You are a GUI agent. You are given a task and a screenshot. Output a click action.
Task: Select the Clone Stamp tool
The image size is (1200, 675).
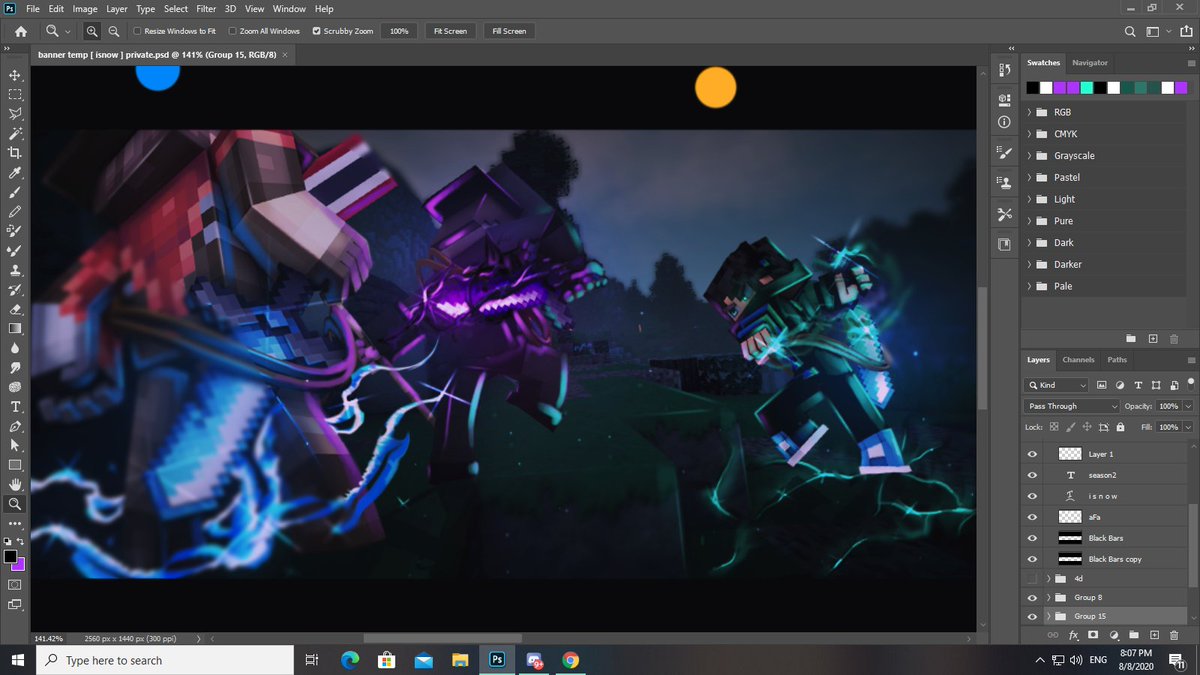click(15, 270)
